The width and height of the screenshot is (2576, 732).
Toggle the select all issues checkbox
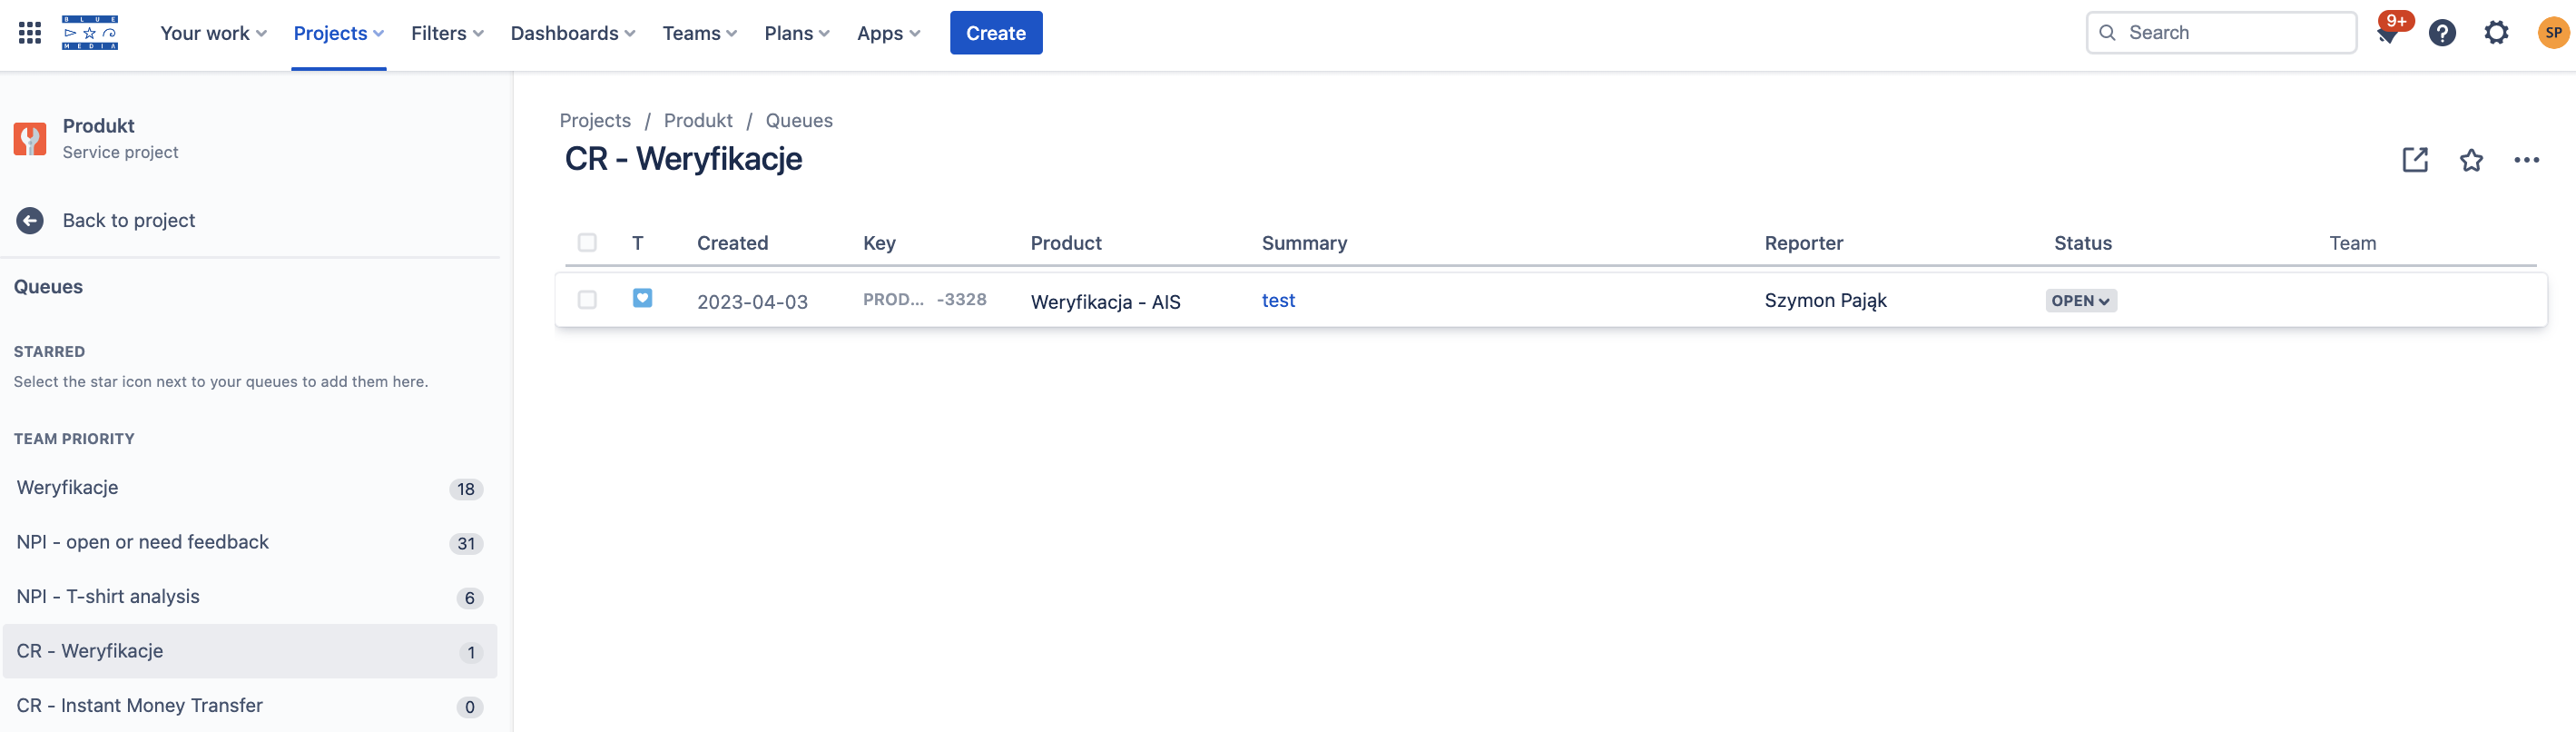pos(587,243)
